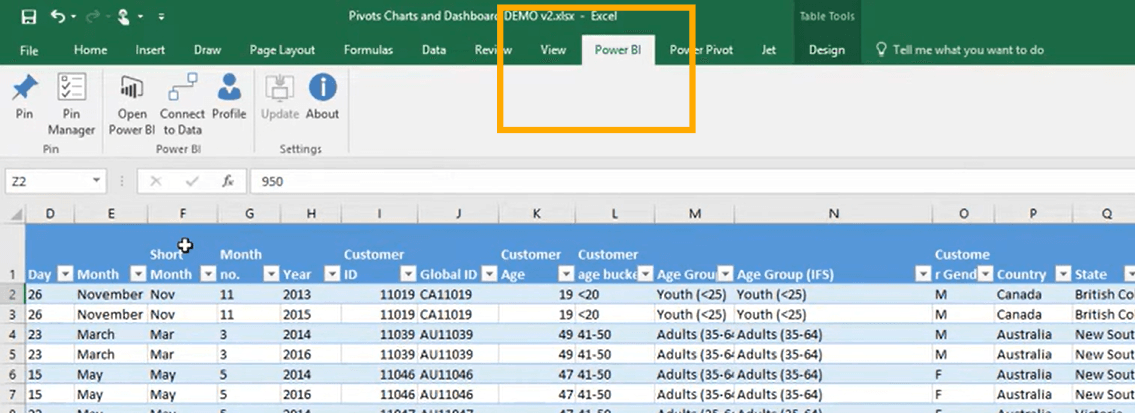Image resolution: width=1135 pixels, height=413 pixels.
Task: Click Year cell 2016 in row 5
Action: (x=311, y=354)
